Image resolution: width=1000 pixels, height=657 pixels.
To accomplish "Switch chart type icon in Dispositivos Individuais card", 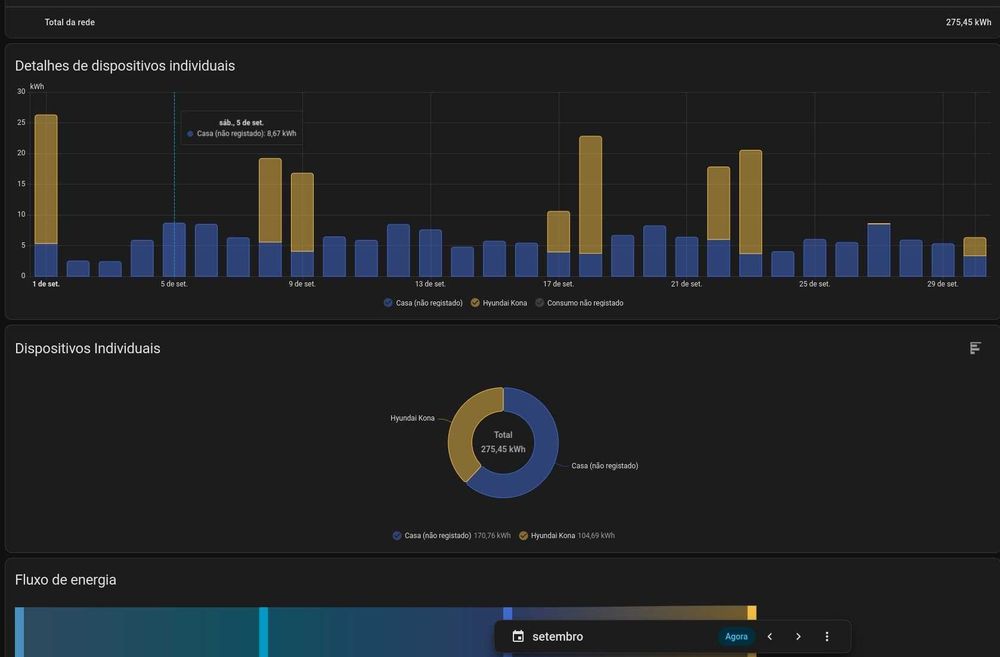I will [975, 348].
